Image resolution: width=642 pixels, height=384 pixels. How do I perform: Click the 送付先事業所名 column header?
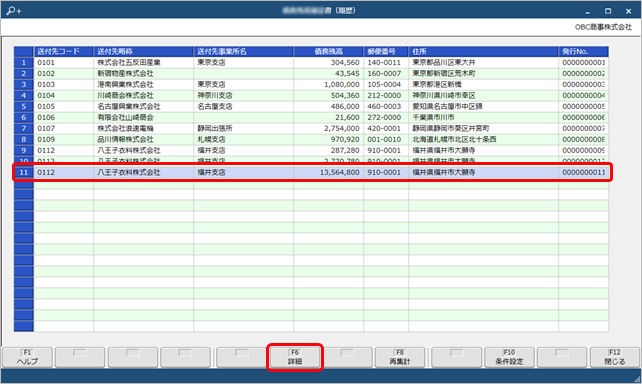tap(243, 52)
